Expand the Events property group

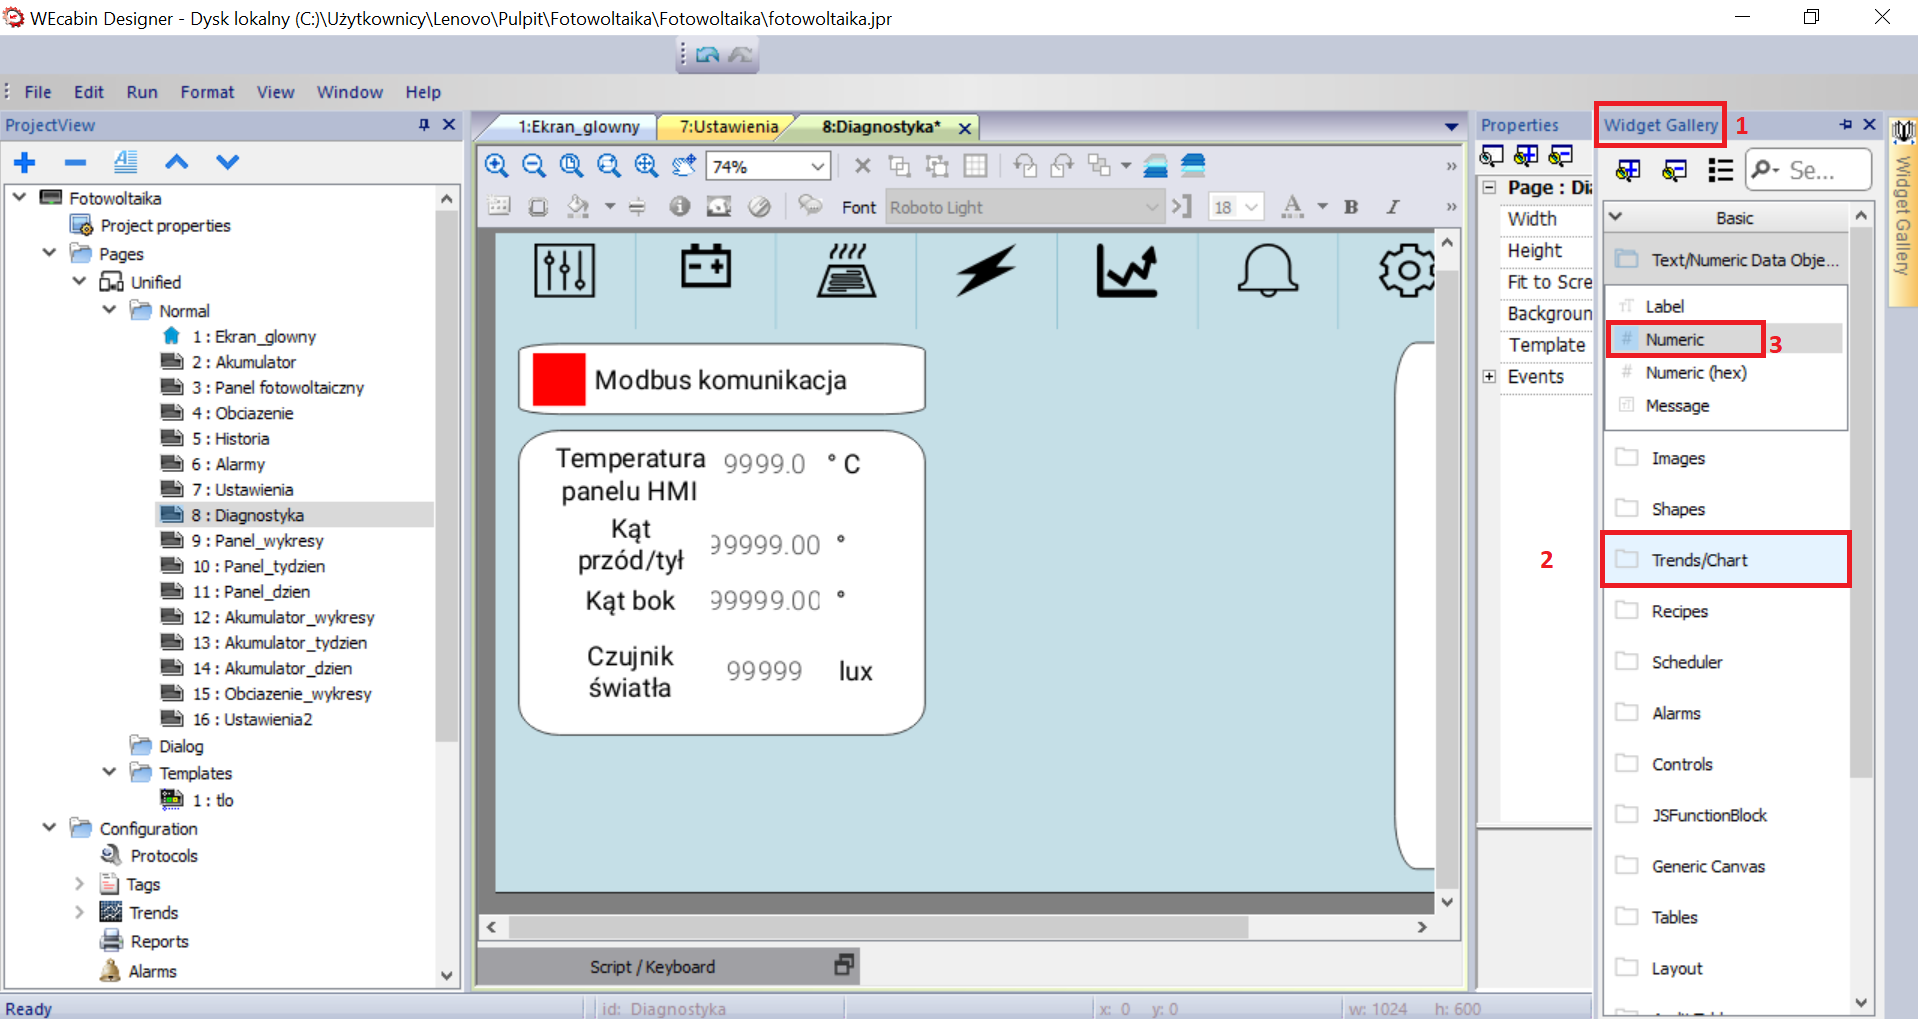coord(1489,377)
